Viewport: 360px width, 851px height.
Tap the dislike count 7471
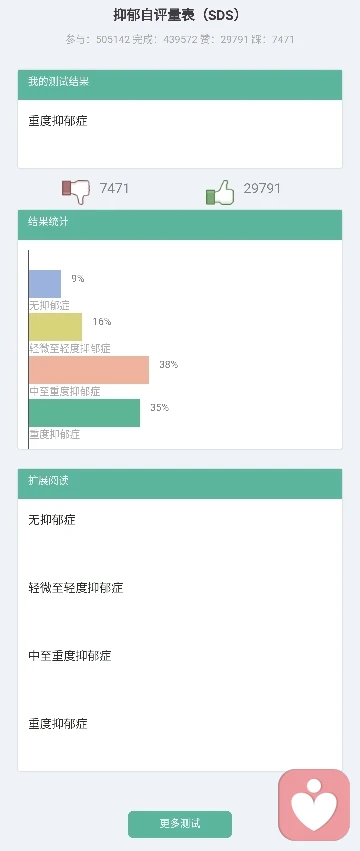pos(115,188)
